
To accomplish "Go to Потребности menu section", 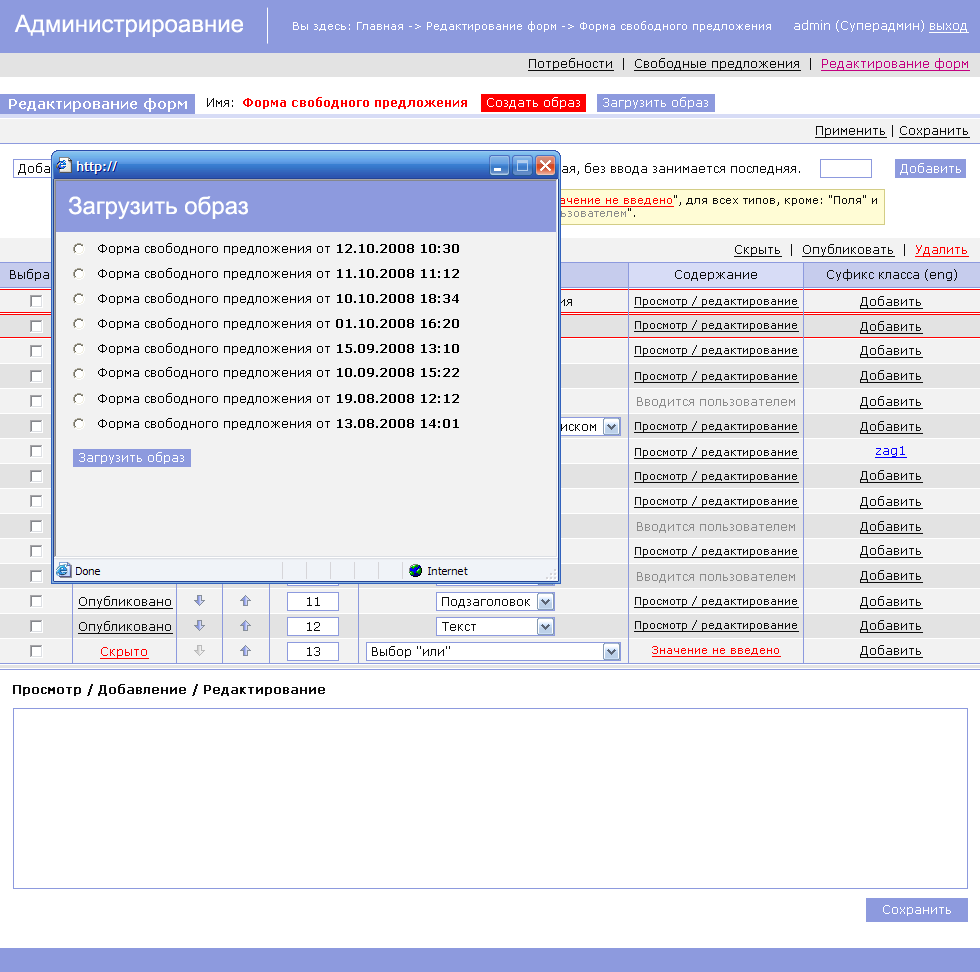I will (x=570, y=63).
